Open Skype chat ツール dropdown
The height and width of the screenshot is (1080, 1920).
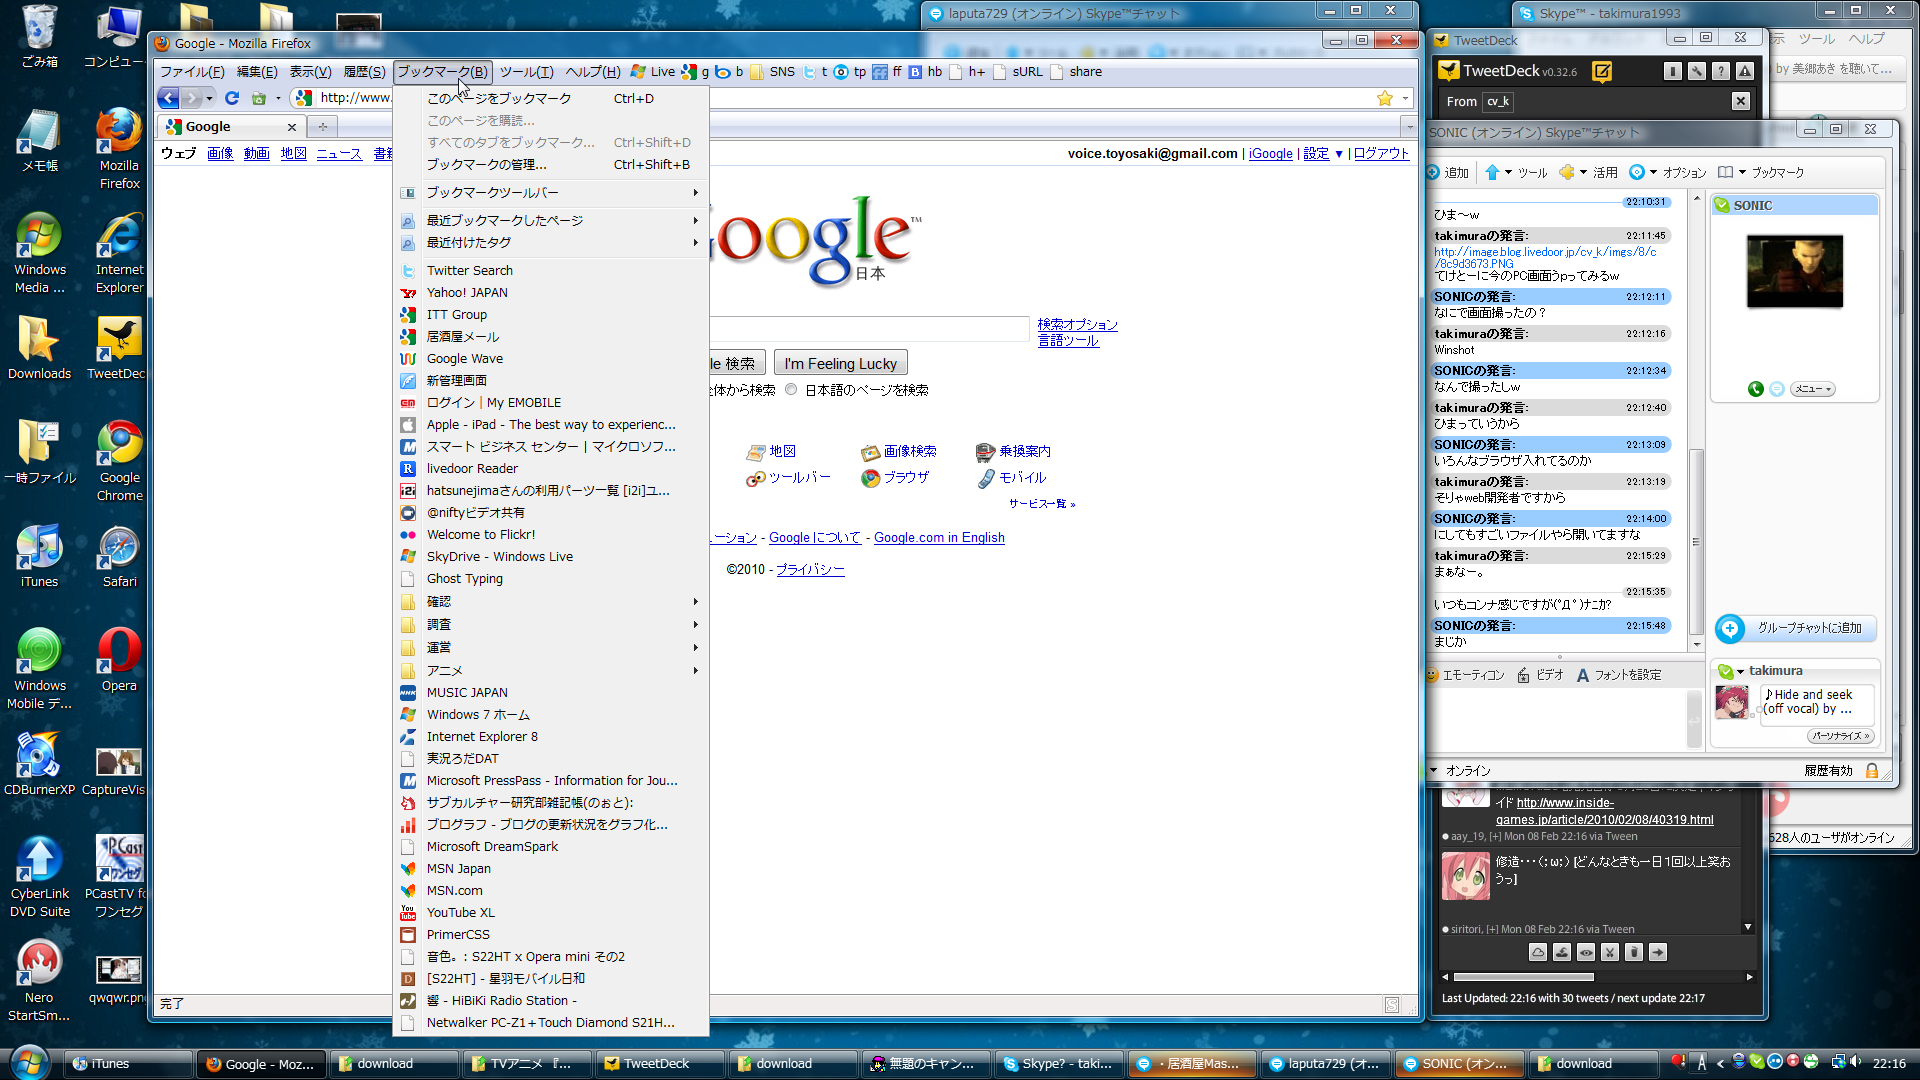coord(1516,173)
